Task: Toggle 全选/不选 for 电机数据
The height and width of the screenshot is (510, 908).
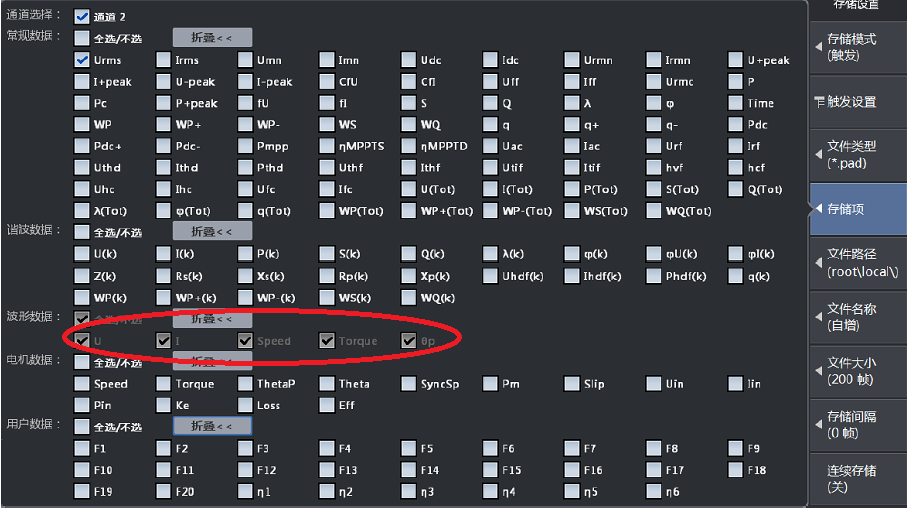Action: coord(82,362)
